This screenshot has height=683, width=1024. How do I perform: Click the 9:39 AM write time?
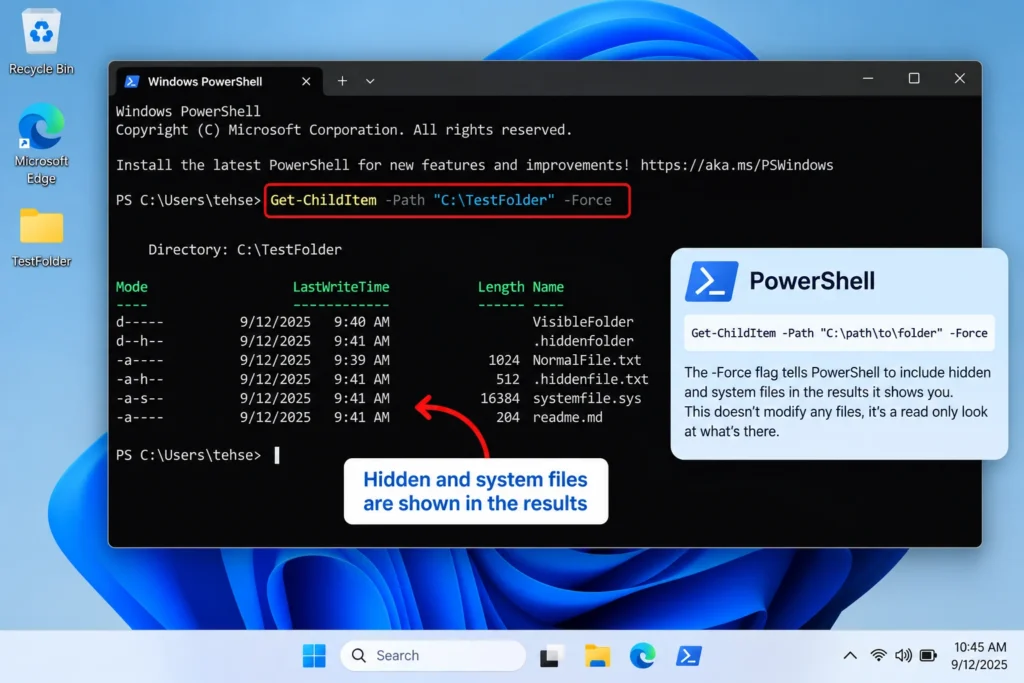pos(361,360)
